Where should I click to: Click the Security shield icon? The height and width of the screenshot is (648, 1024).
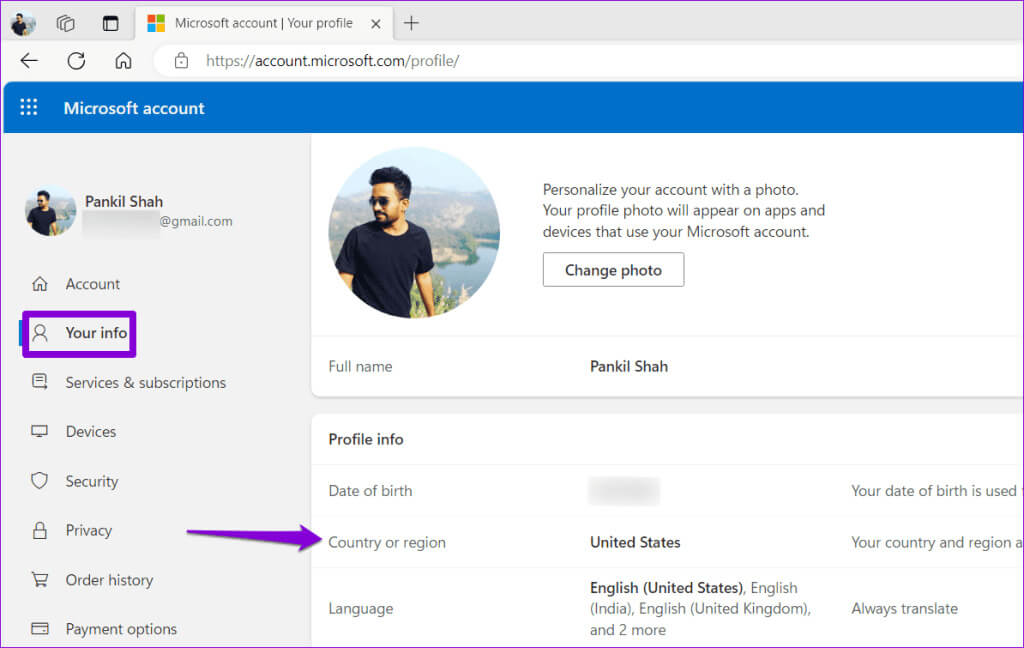tap(39, 481)
